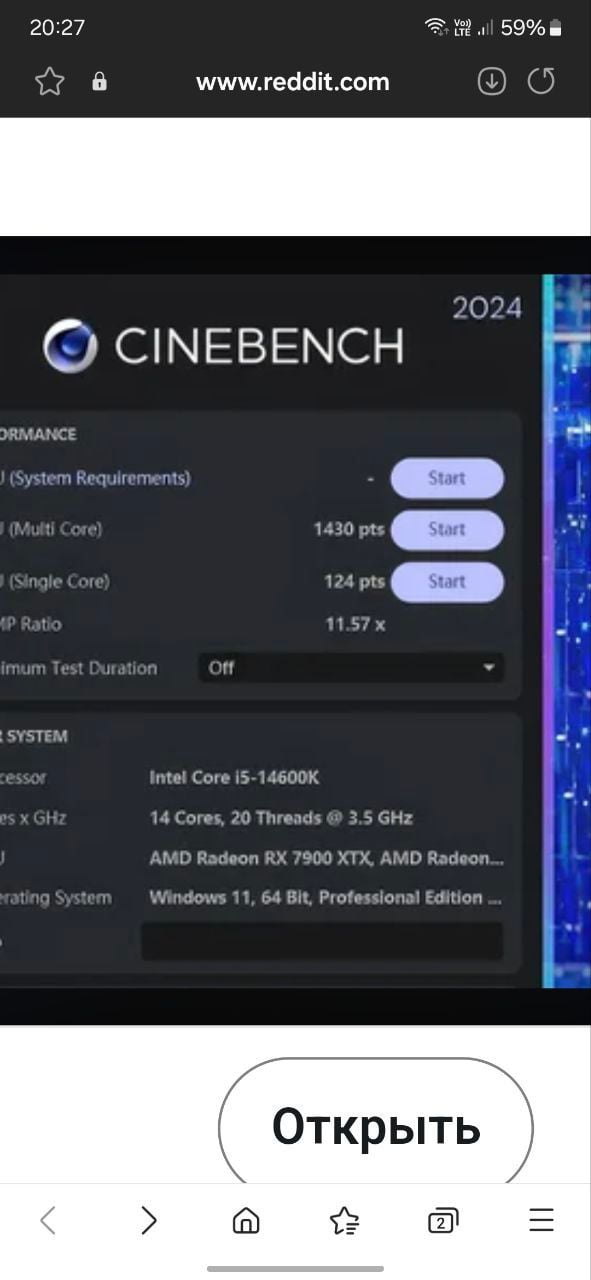Go forward with the right arrow
Screen dimensions: 591x1280
[x=148, y=1220]
